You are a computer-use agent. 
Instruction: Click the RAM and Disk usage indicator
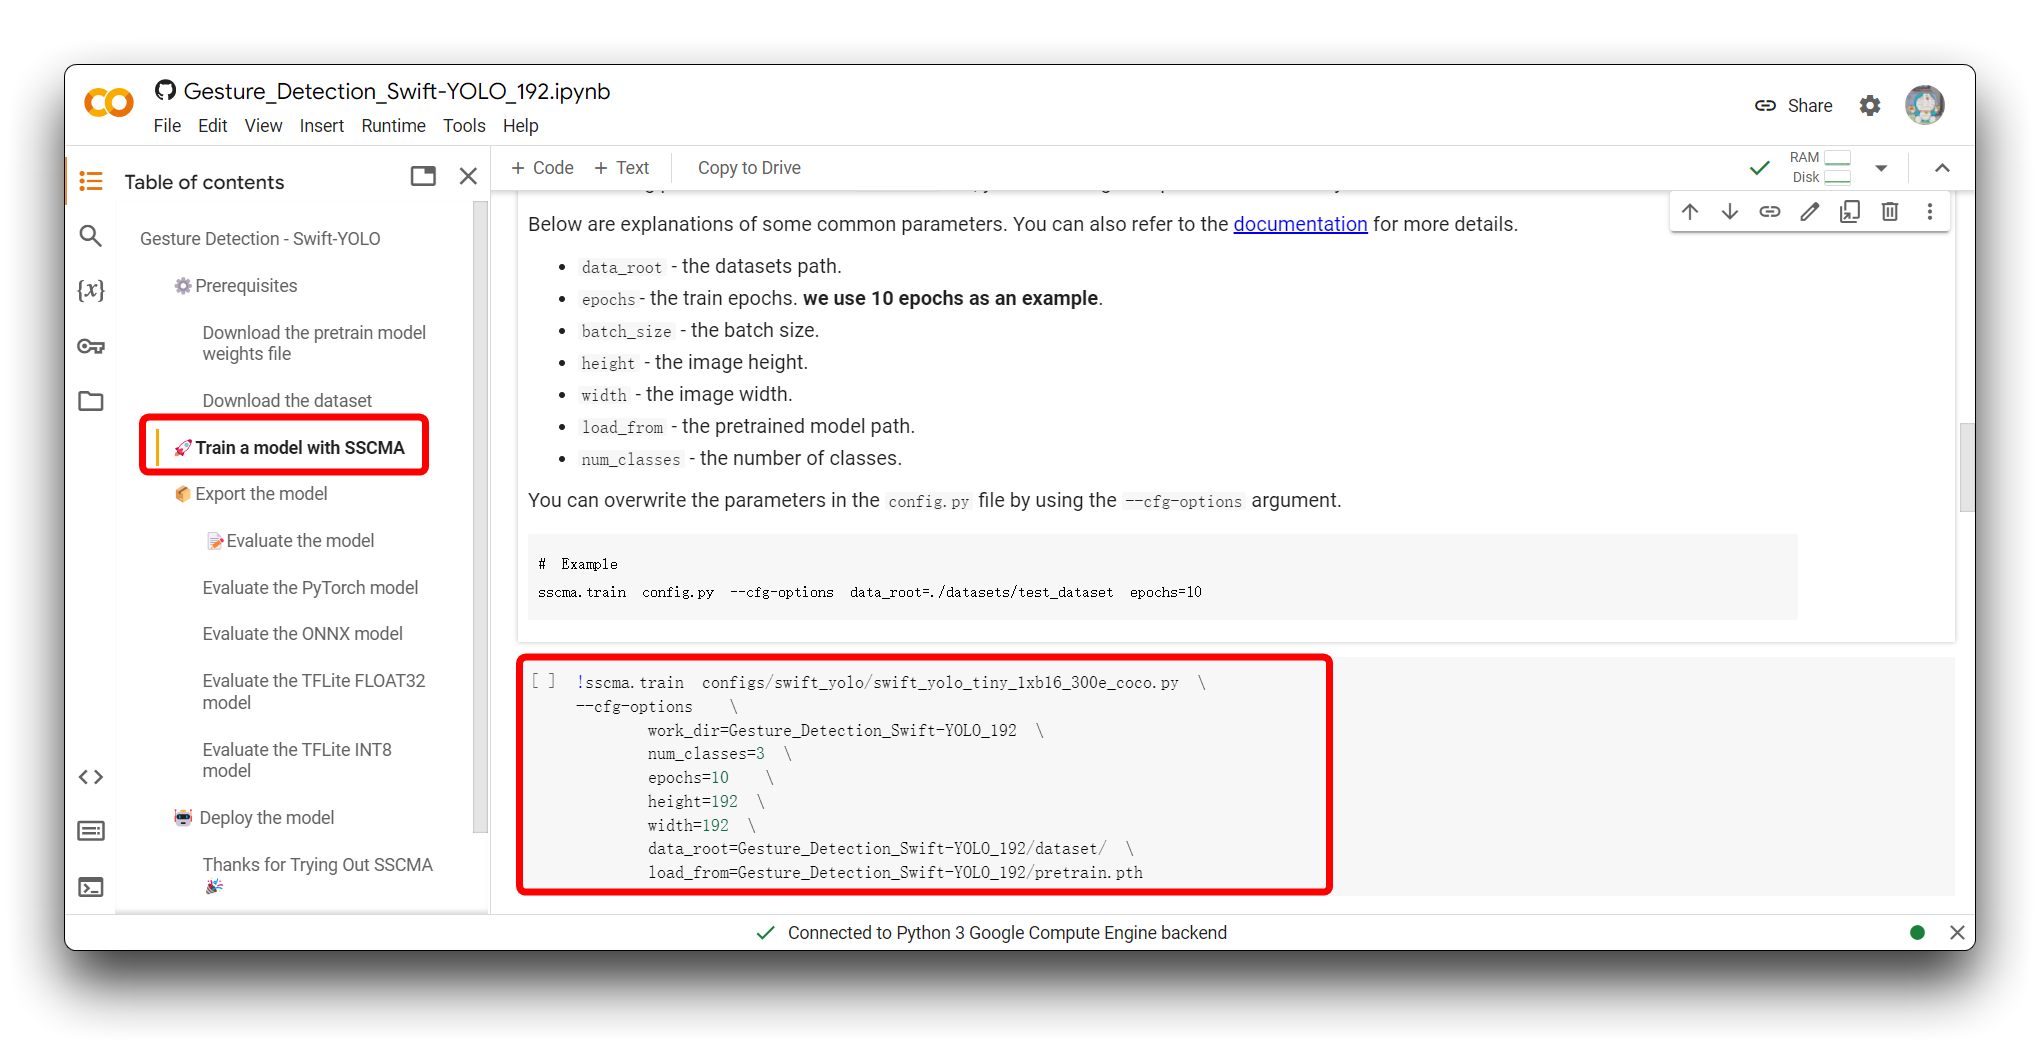pos(1820,168)
